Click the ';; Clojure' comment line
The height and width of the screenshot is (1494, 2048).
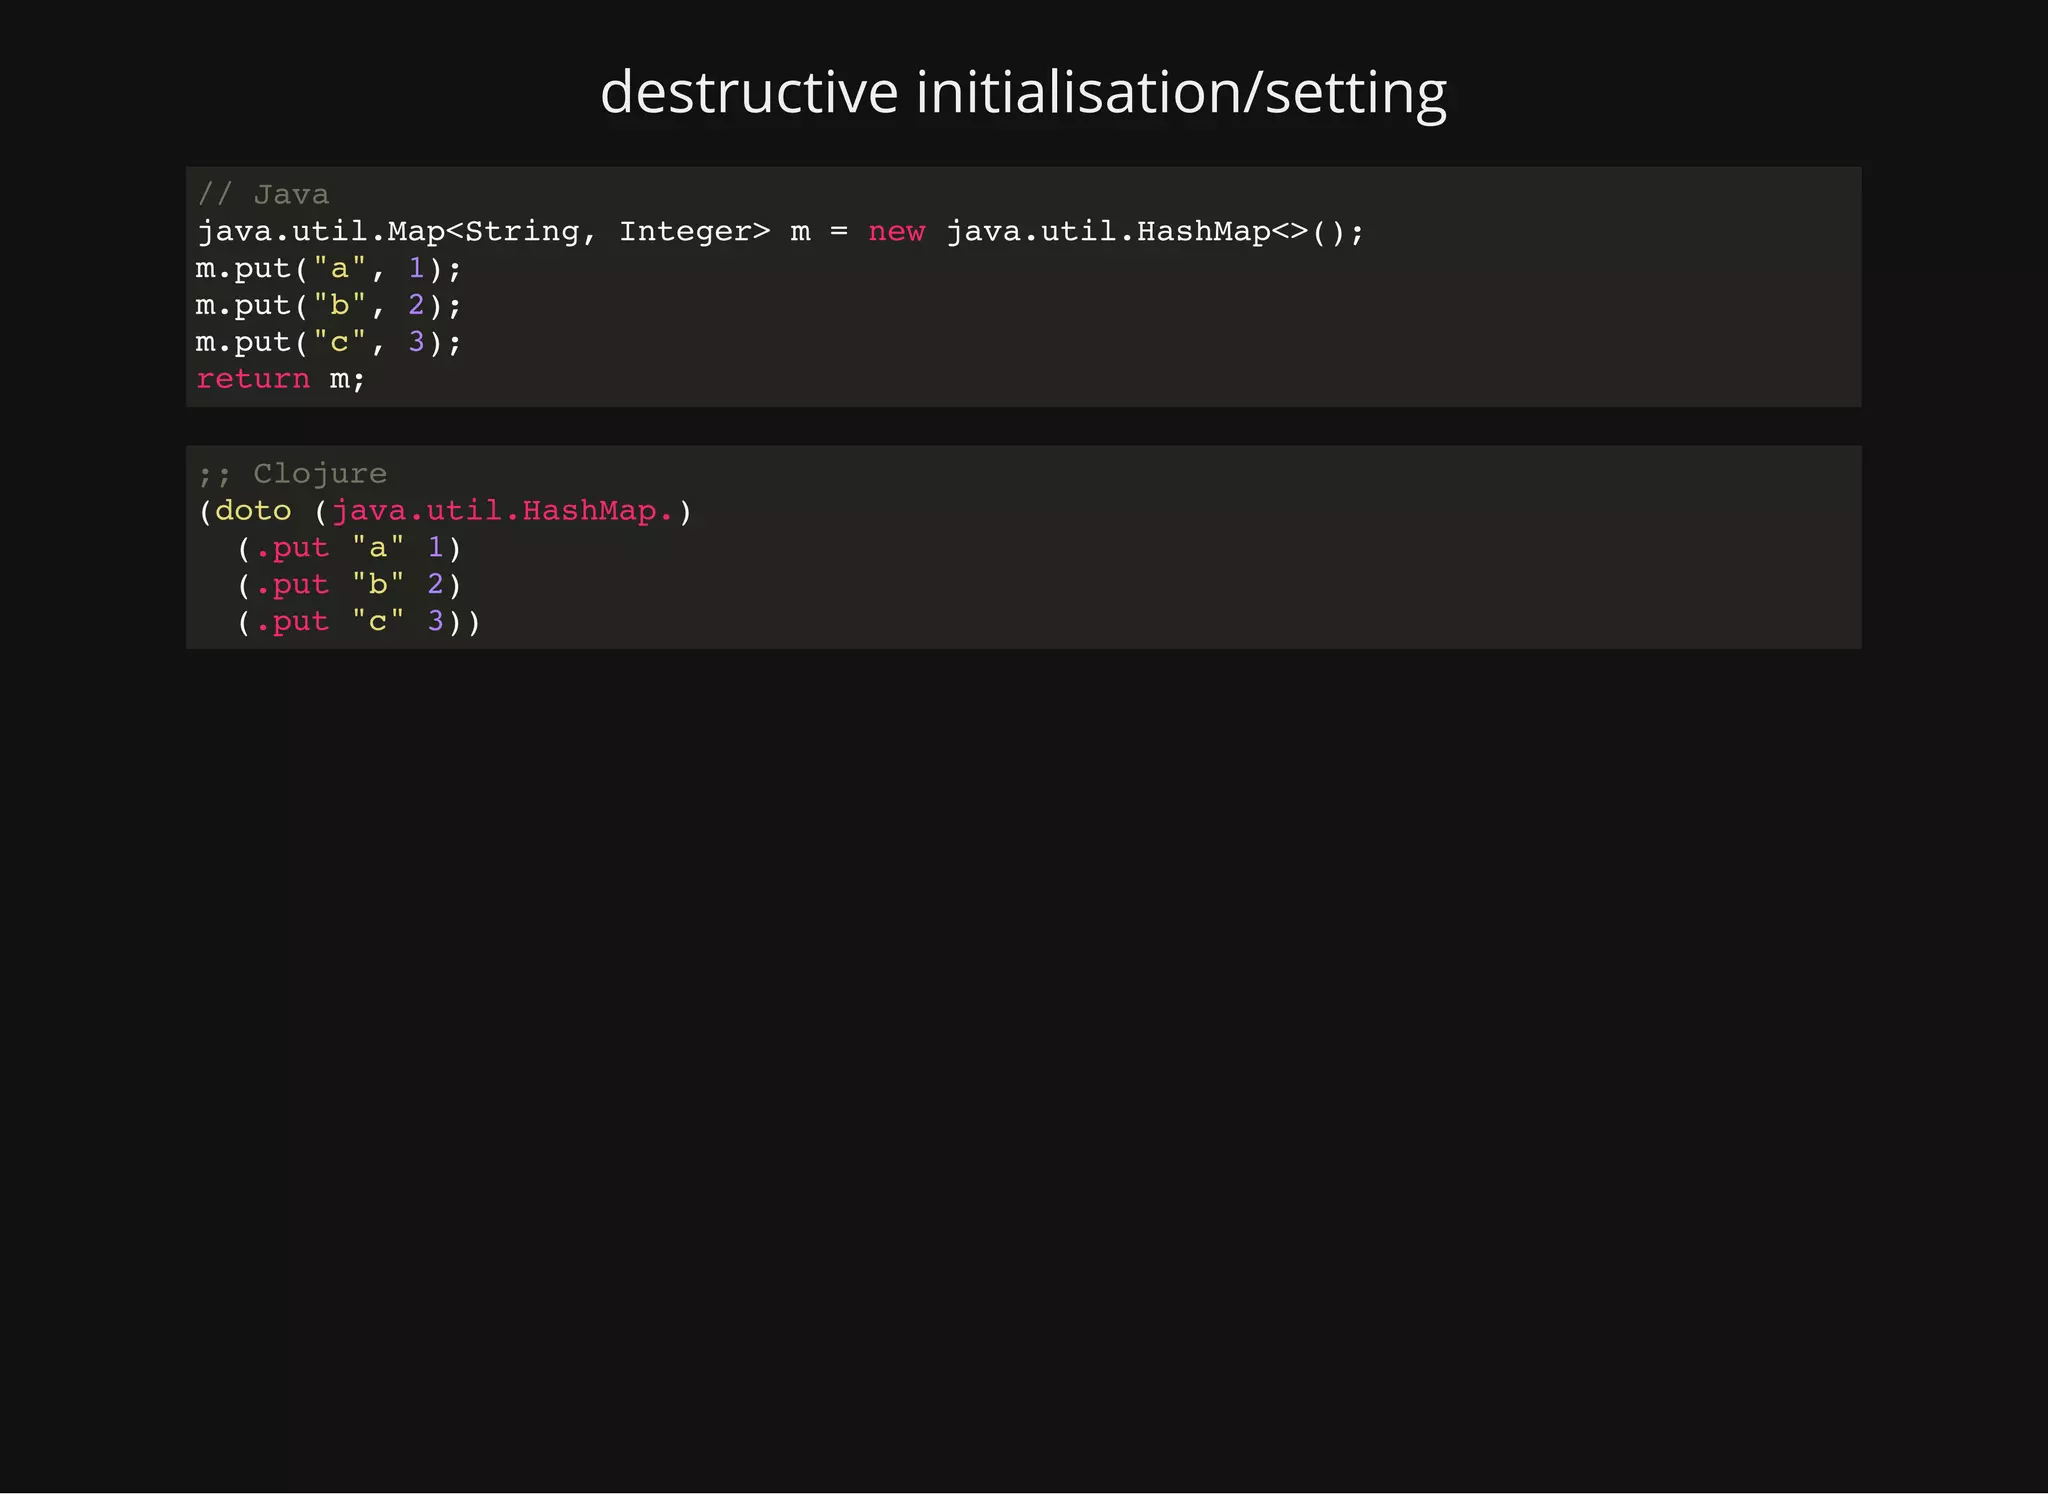click(x=292, y=474)
